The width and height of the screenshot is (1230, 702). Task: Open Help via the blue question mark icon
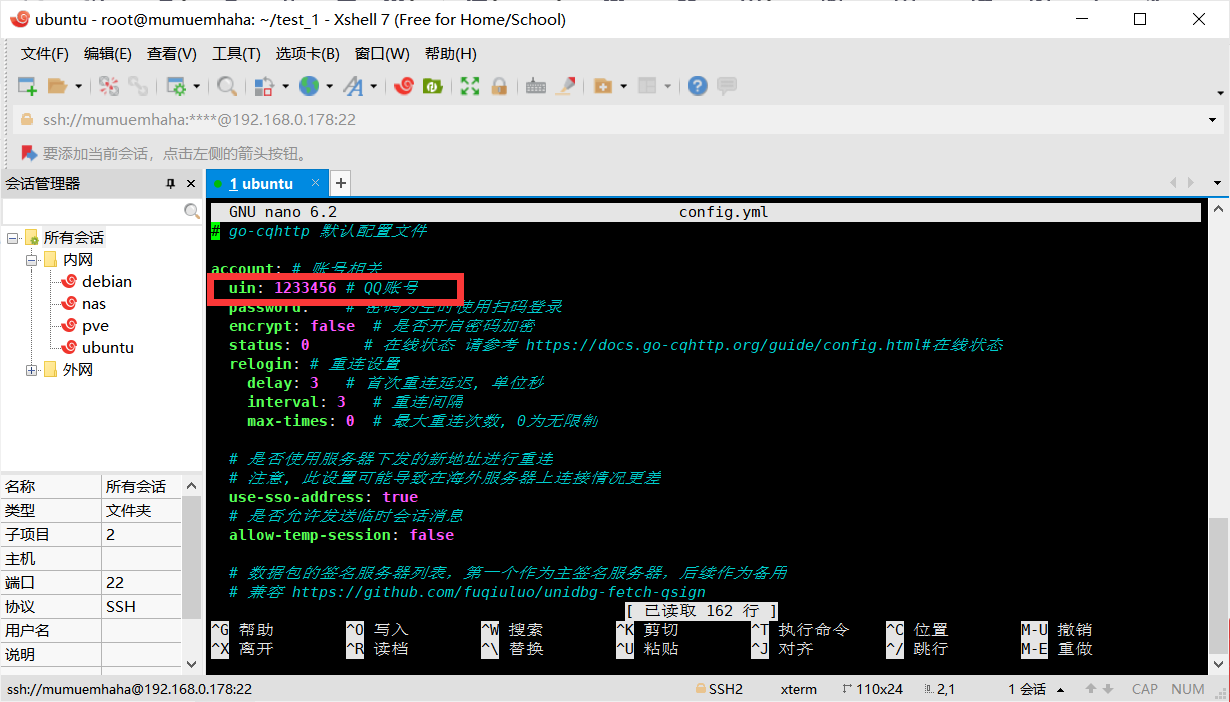pos(698,87)
